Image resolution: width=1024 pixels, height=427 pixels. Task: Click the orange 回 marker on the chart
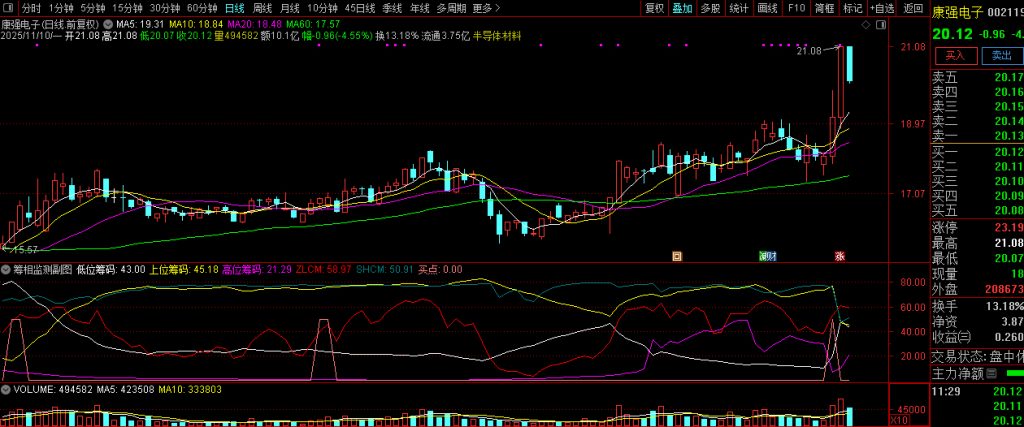[x=677, y=256]
